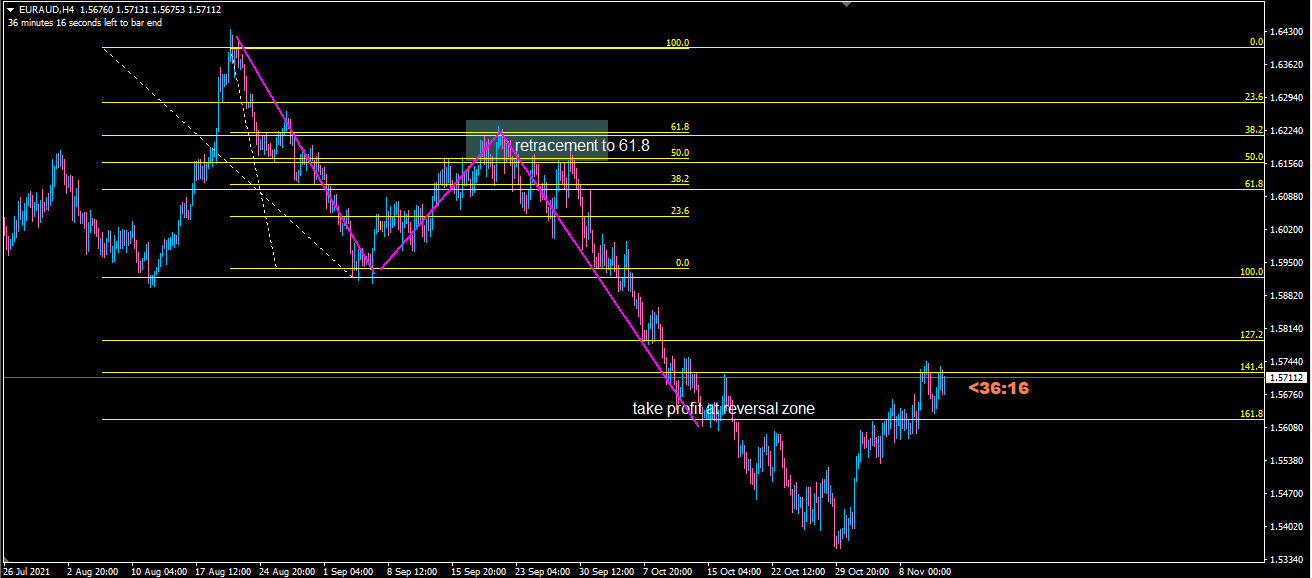Select the 50.0 Fibonacci level line
Image resolution: width=1312 pixels, height=578 pixels.
coord(400,158)
